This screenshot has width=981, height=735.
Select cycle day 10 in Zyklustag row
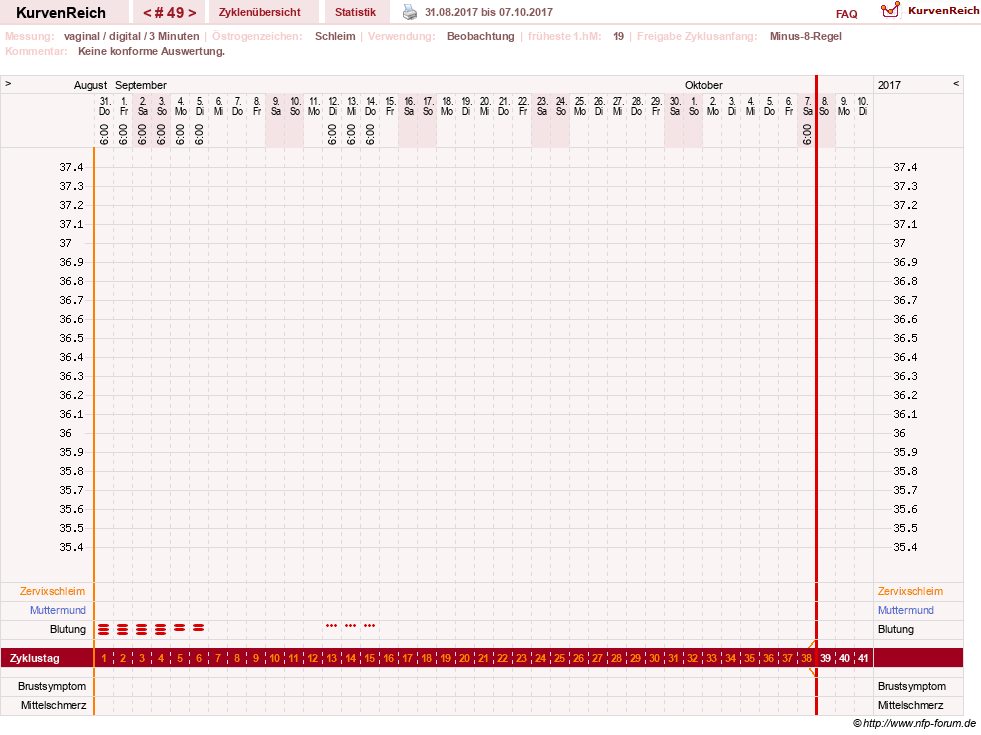click(275, 658)
